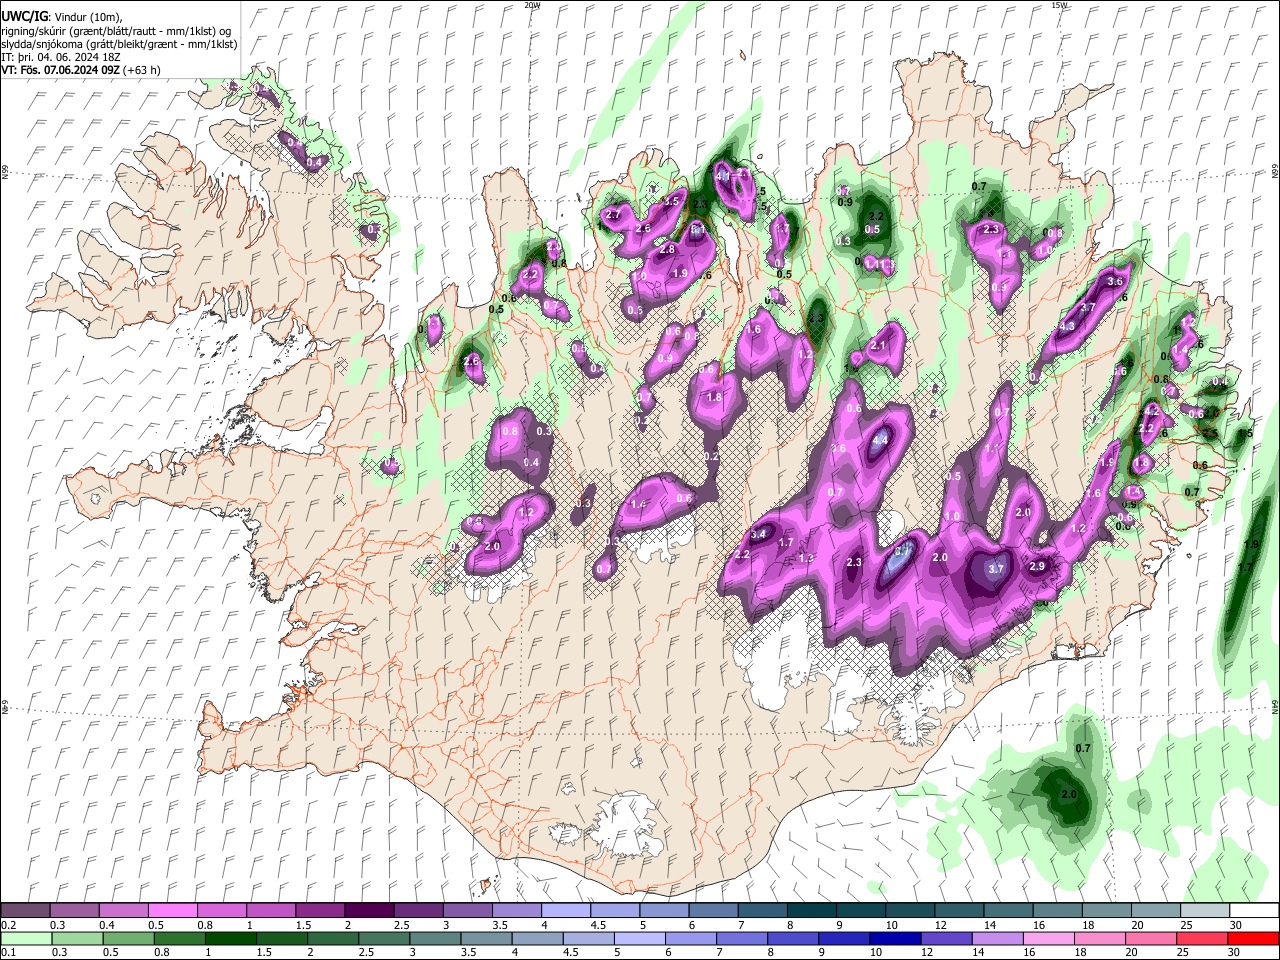This screenshot has height=960, width=1280.
Task: Click the 1.4 snowfall value in central highlands
Action: tap(638, 505)
